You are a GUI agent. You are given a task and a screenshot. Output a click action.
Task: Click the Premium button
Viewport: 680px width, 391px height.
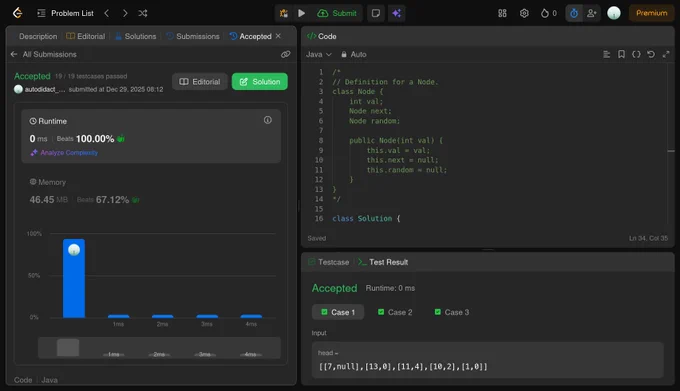(x=651, y=13)
